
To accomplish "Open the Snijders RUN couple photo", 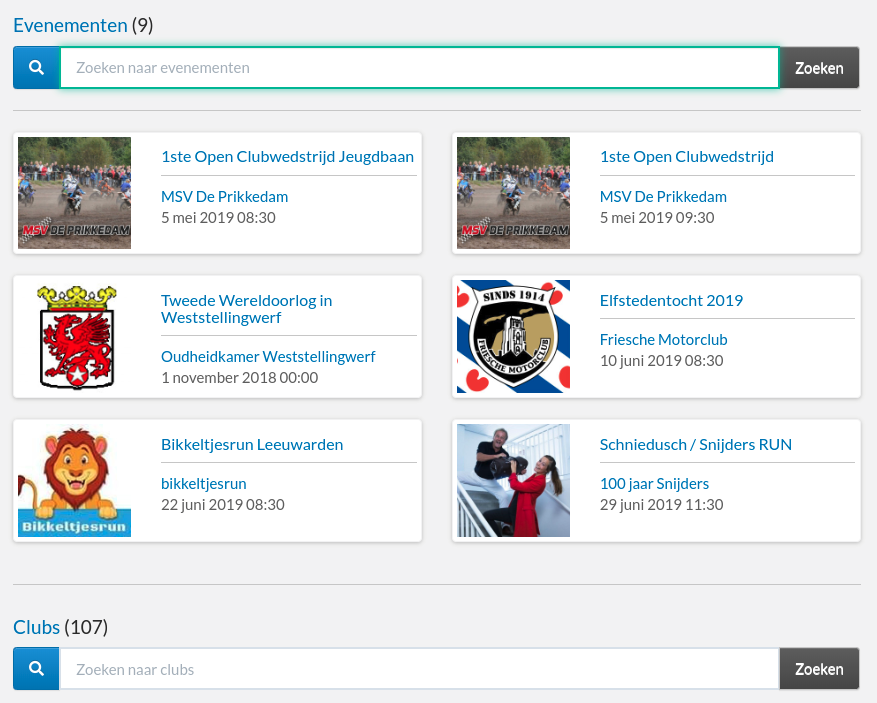I will [x=513, y=480].
